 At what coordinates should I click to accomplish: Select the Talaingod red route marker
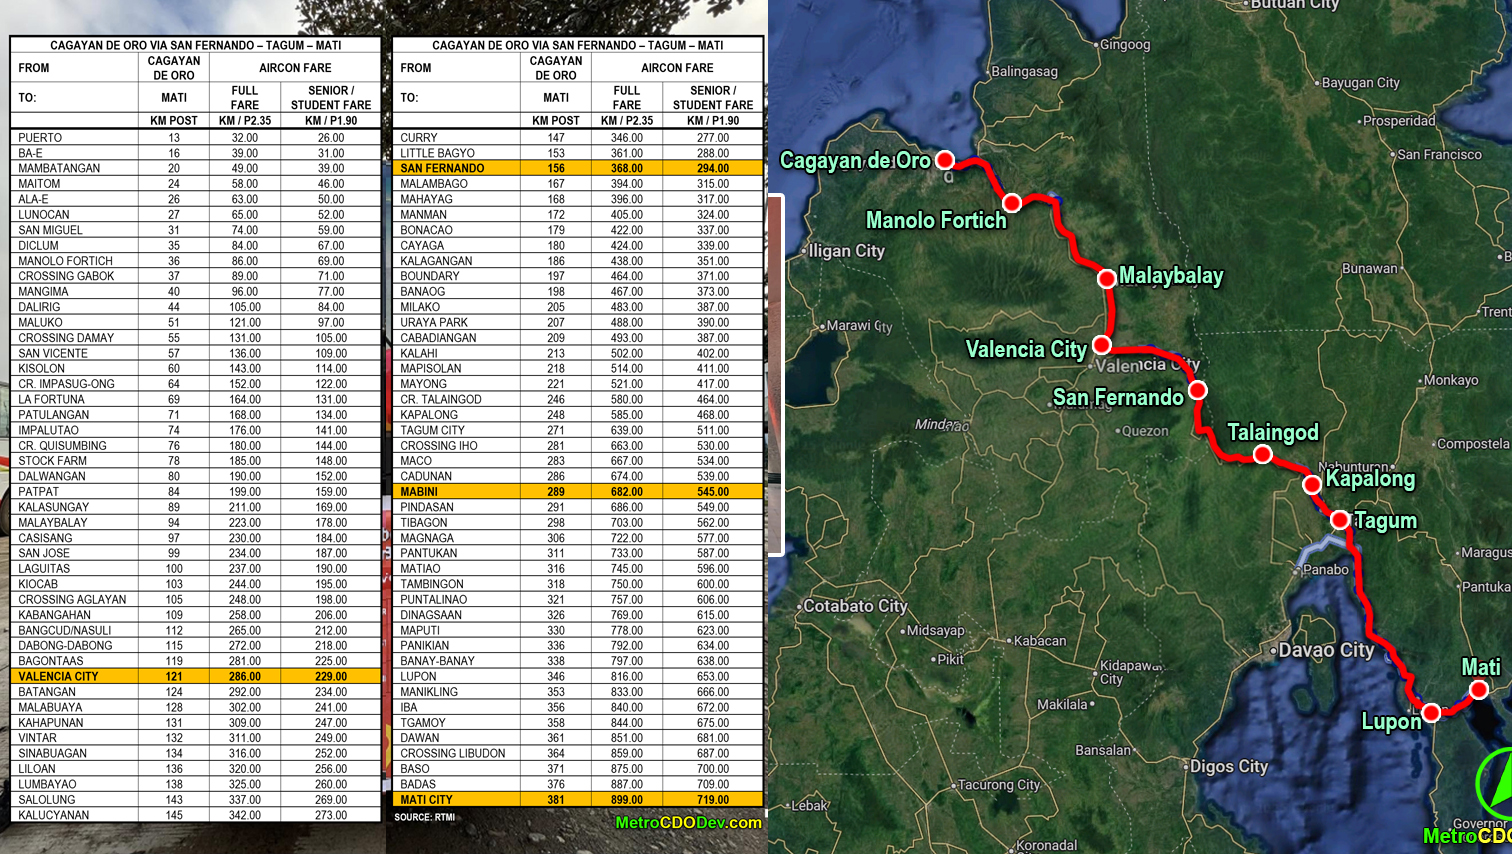(1263, 455)
